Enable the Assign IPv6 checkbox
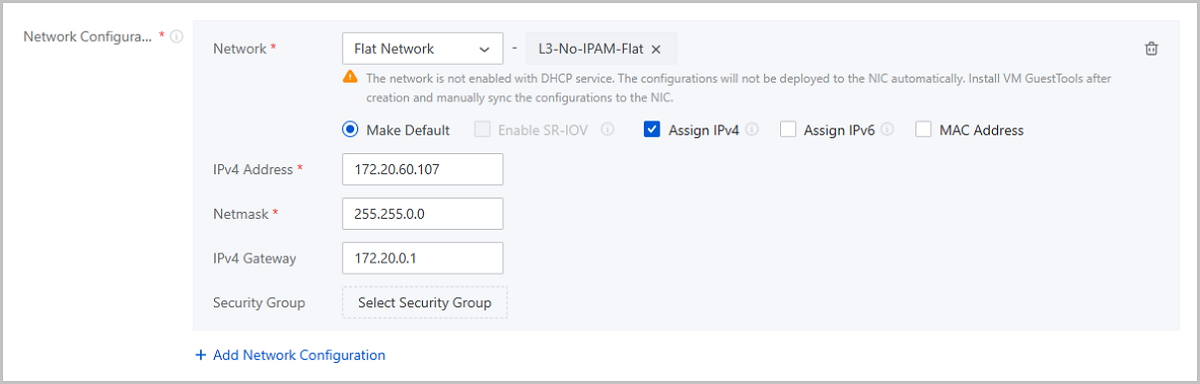The image size is (1200, 384). coord(788,129)
